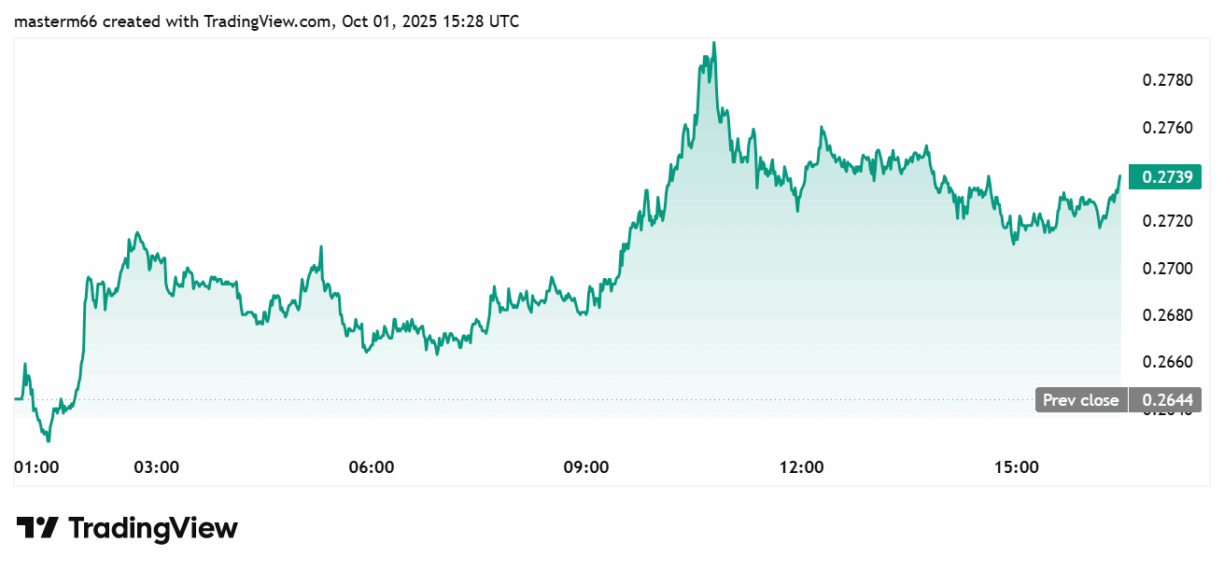Click the 0.2760 price axis label
The image size is (1224, 570).
(1166, 127)
